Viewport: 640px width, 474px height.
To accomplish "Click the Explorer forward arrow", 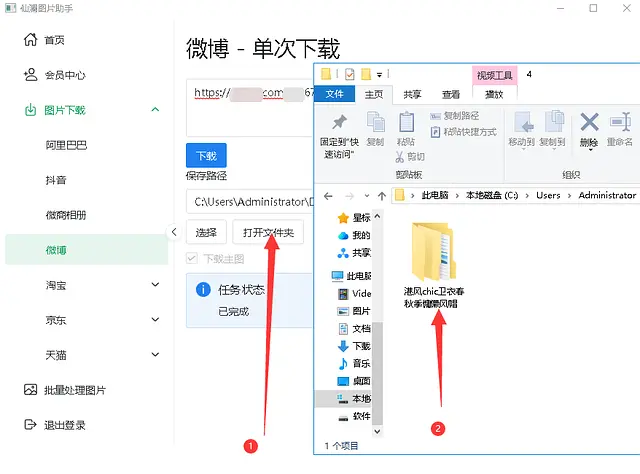I will pyautogui.click(x=349, y=196).
